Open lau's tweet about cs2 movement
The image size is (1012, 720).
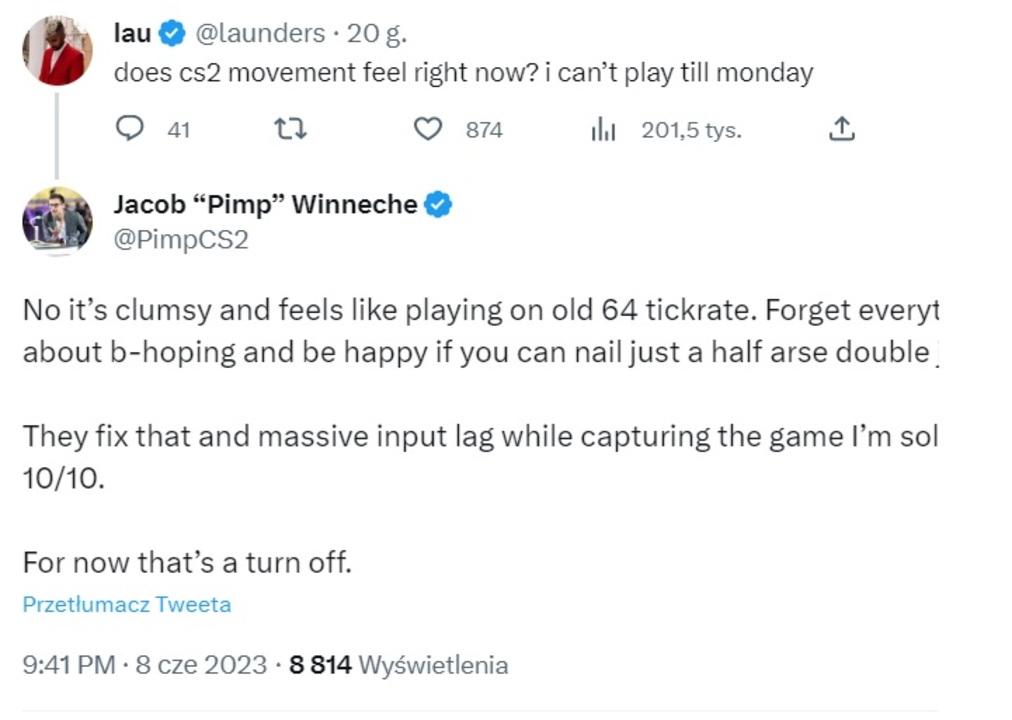click(462, 73)
